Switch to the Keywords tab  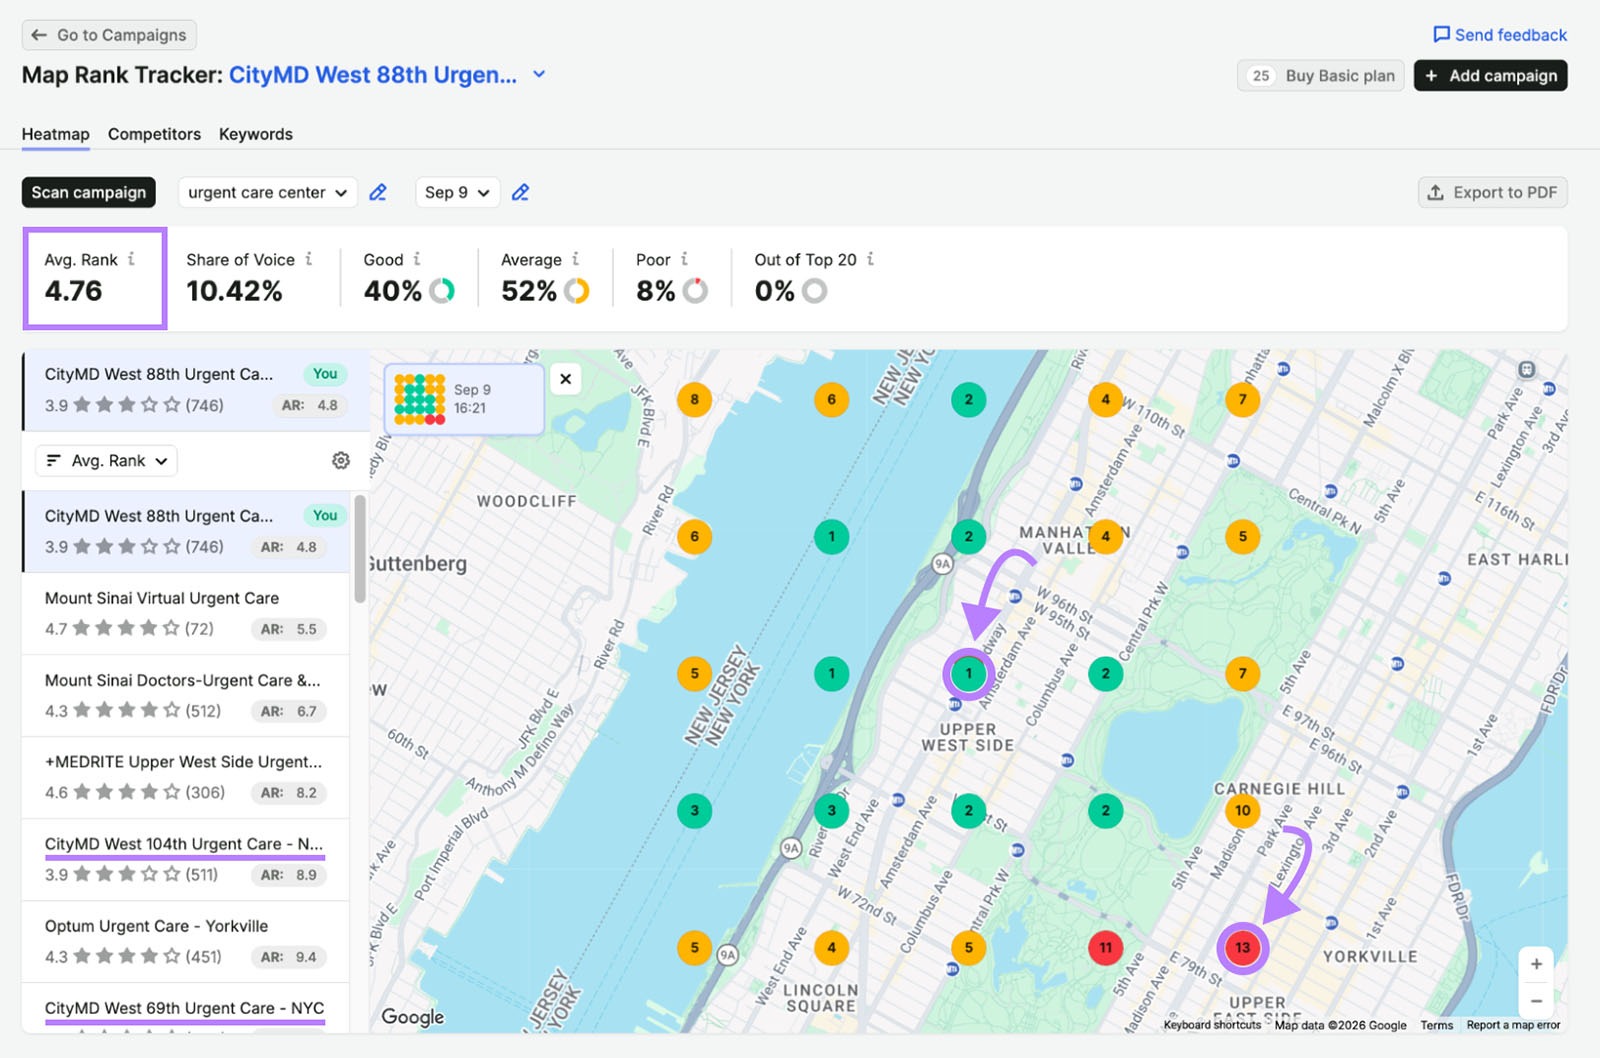tap(256, 134)
